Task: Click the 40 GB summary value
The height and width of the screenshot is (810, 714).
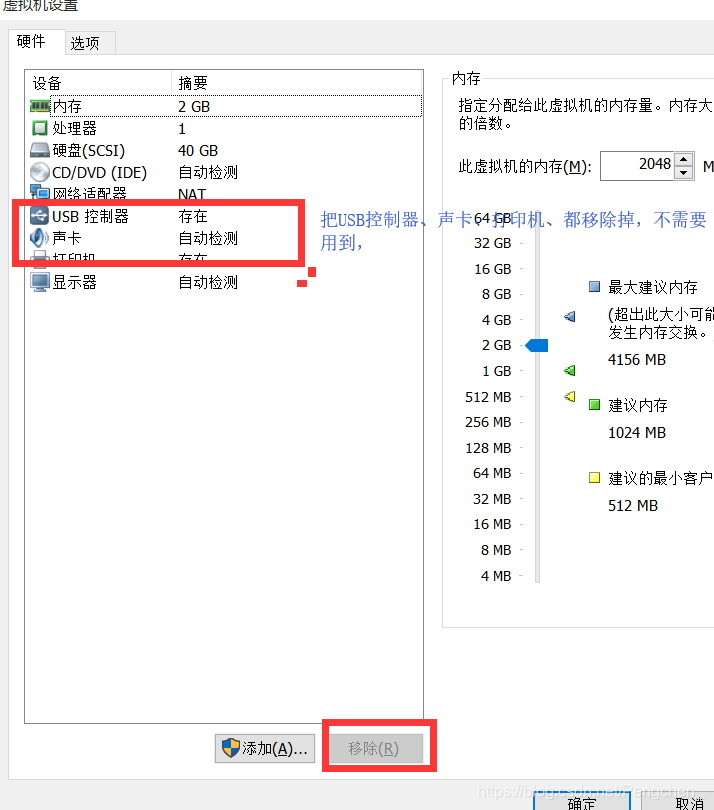Action: click(198, 150)
